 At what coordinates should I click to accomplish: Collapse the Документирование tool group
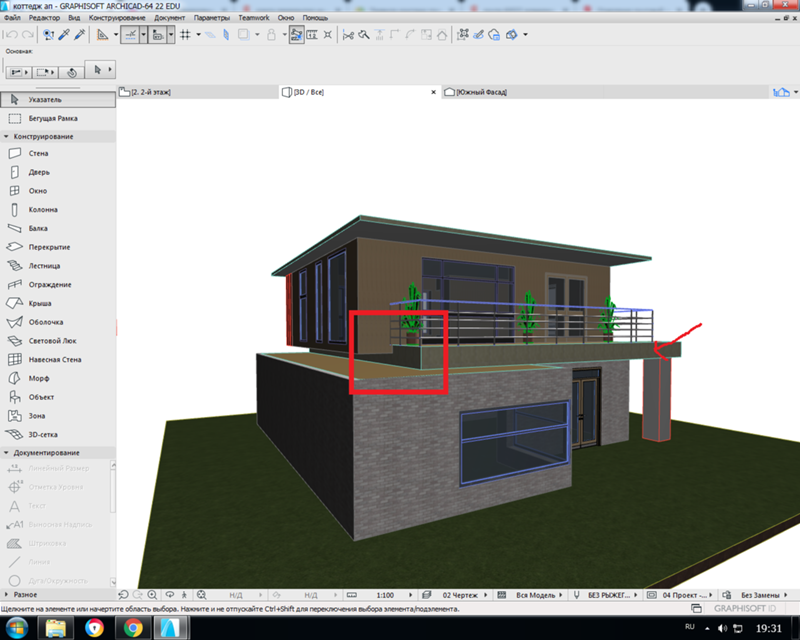click(7, 453)
